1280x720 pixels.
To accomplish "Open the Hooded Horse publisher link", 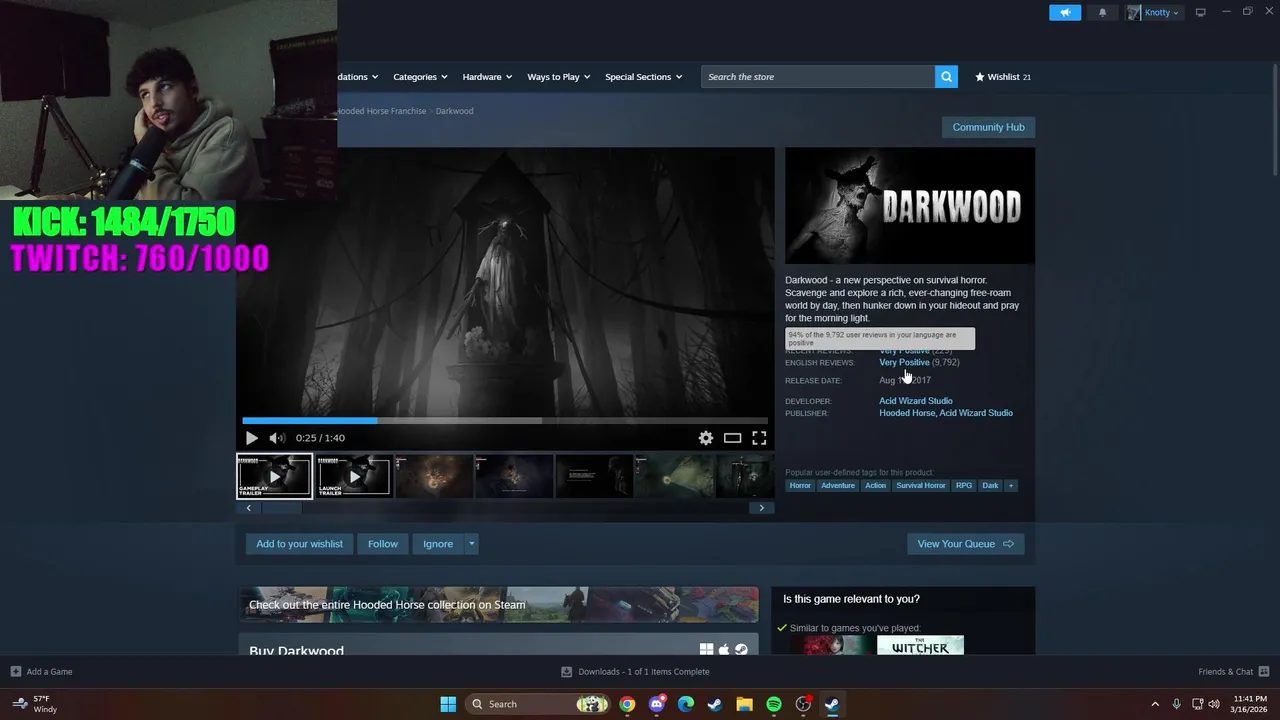I will pyautogui.click(x=907, y=413).
